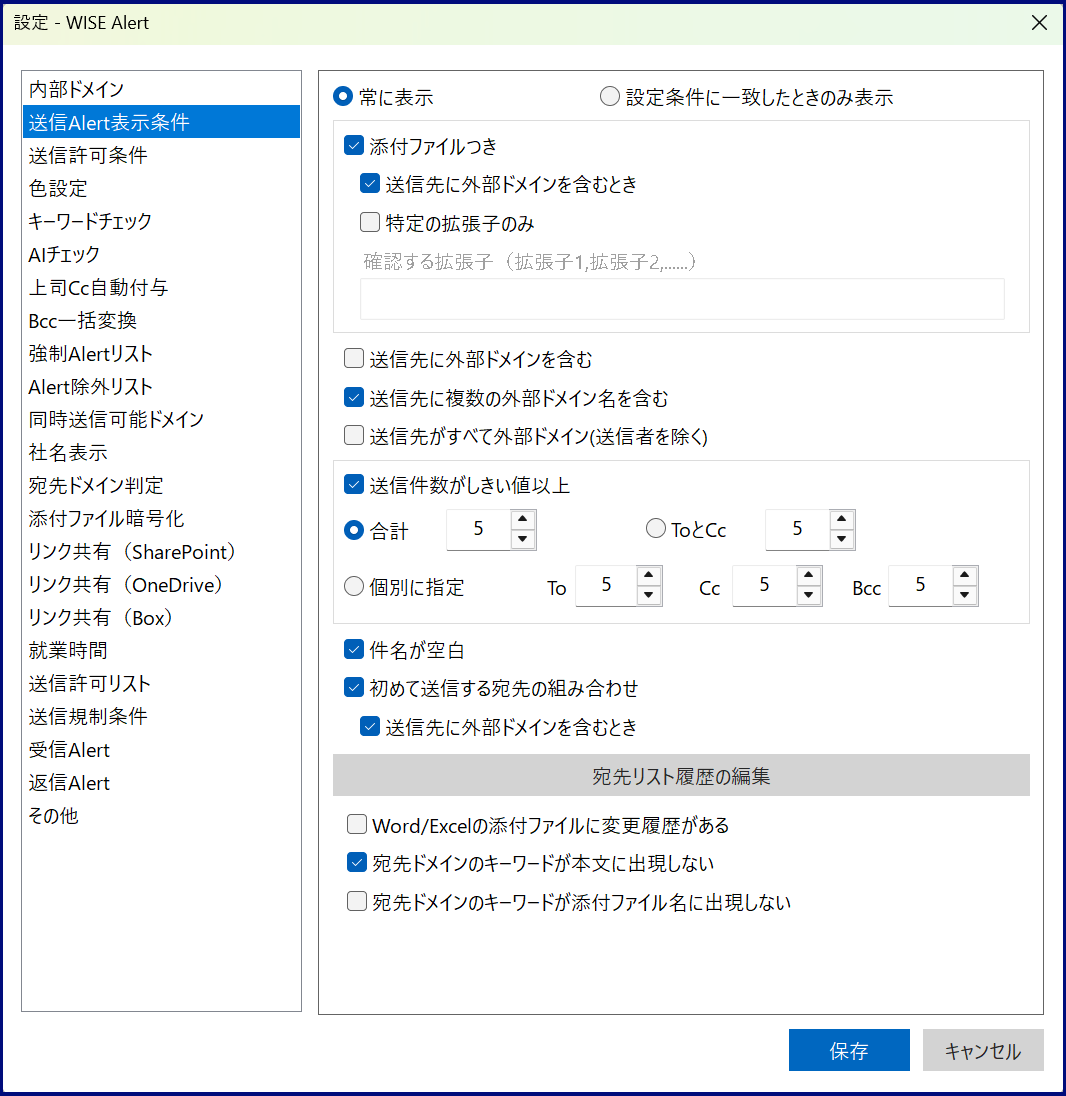
Task: Open 社名表示 settings
Action: tap(161, 452)
